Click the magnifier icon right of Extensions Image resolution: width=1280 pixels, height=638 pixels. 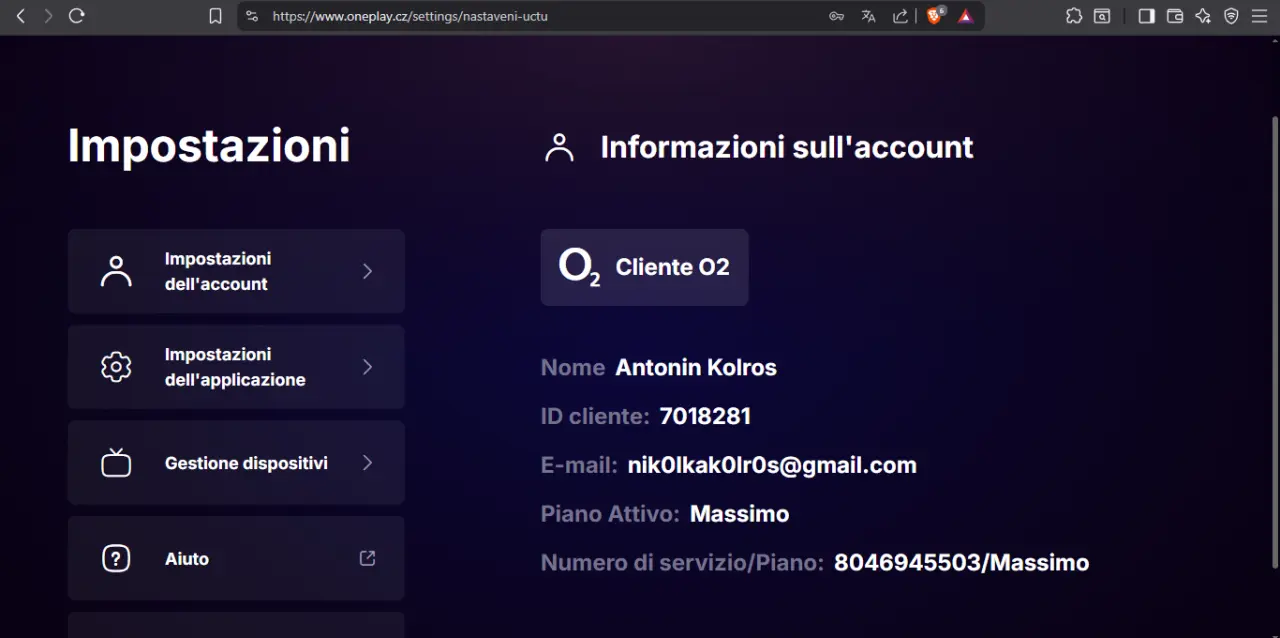click(x=1102, y=16)
